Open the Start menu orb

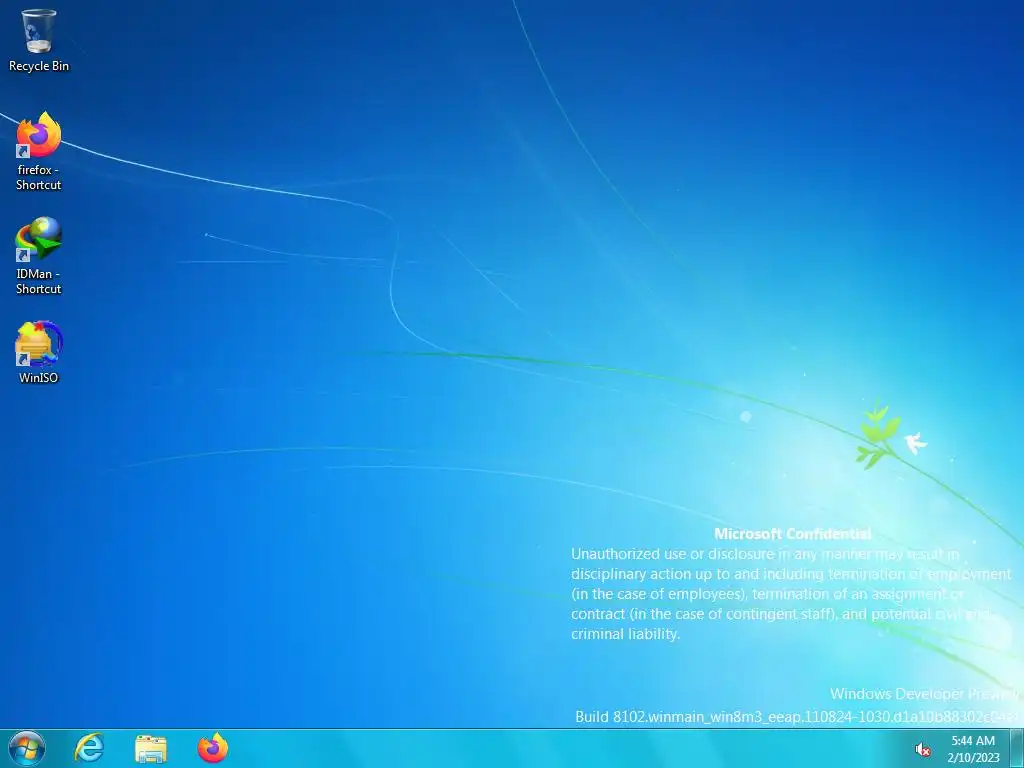click(x=27, y=748)
